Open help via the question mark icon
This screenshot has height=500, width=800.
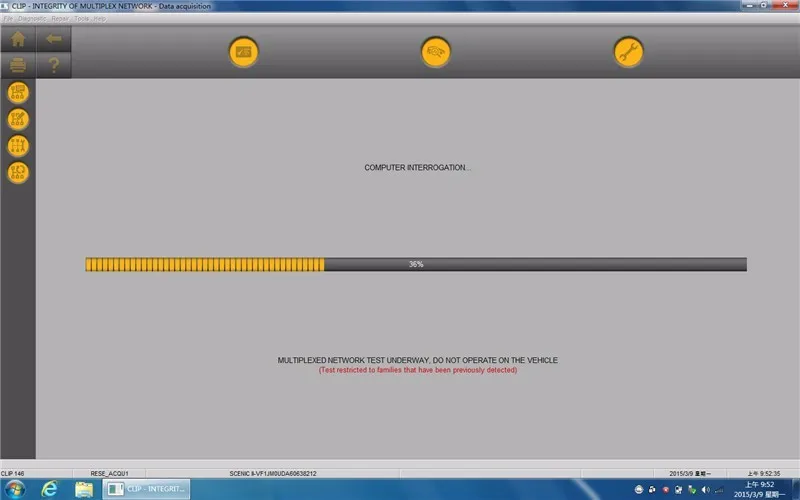[x=54, y=65]
